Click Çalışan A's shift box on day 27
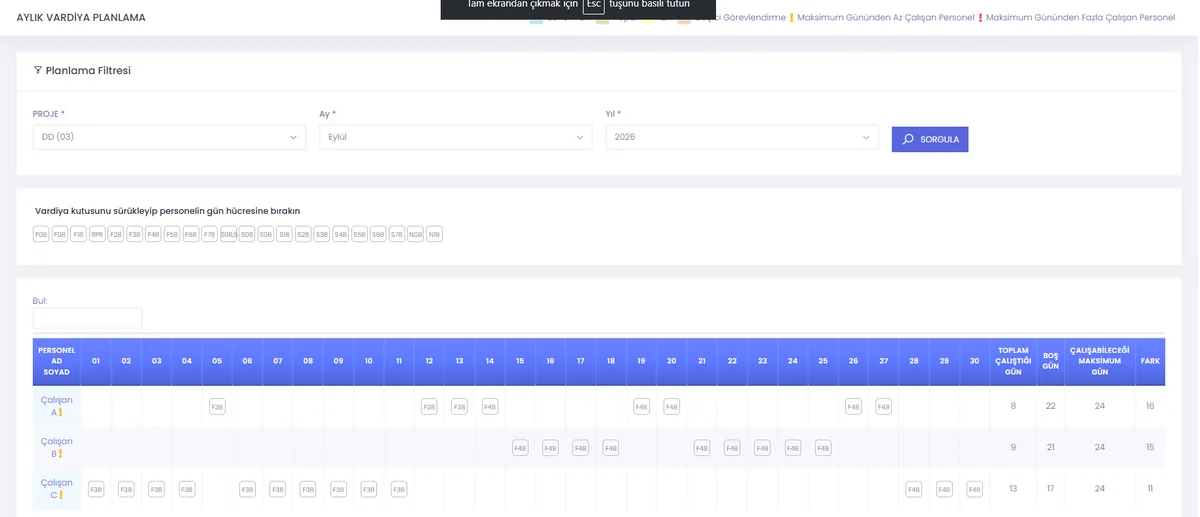 point(884,407)
